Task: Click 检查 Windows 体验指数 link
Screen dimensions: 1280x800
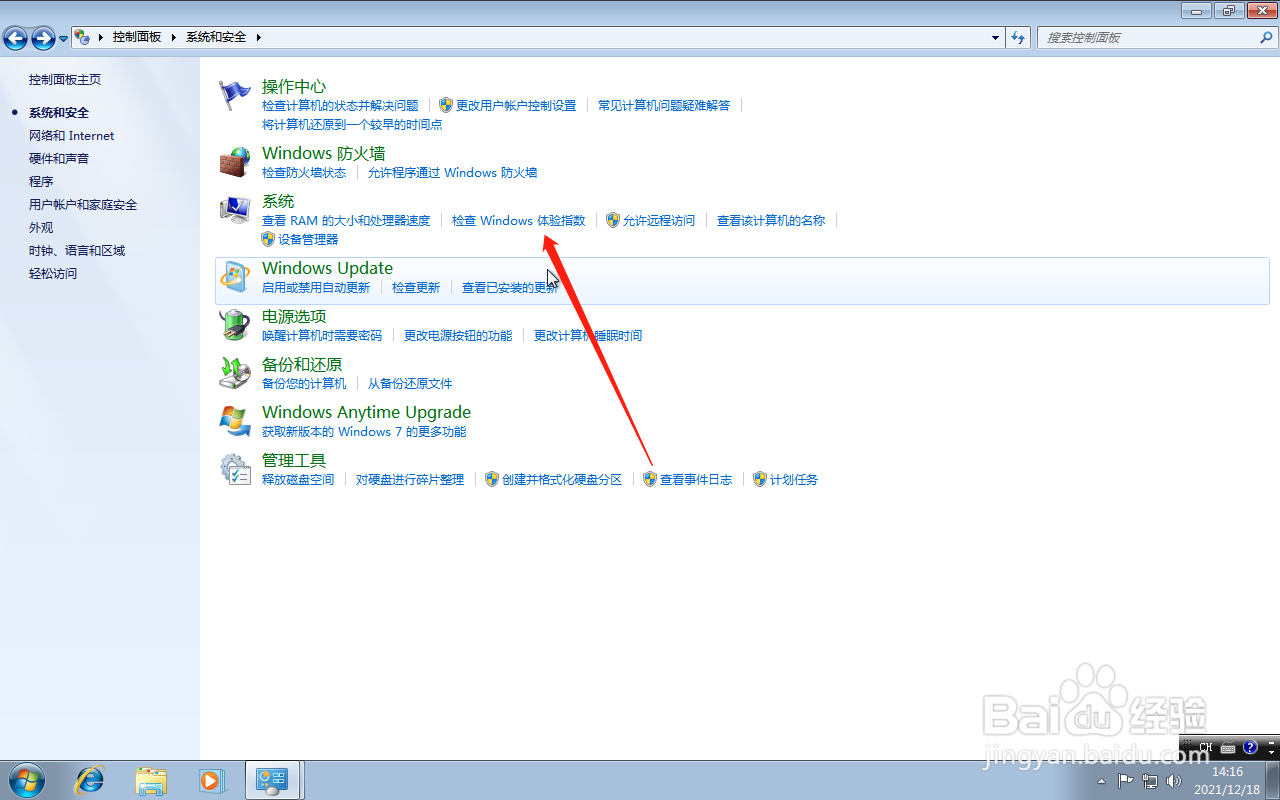Action: 518,220
